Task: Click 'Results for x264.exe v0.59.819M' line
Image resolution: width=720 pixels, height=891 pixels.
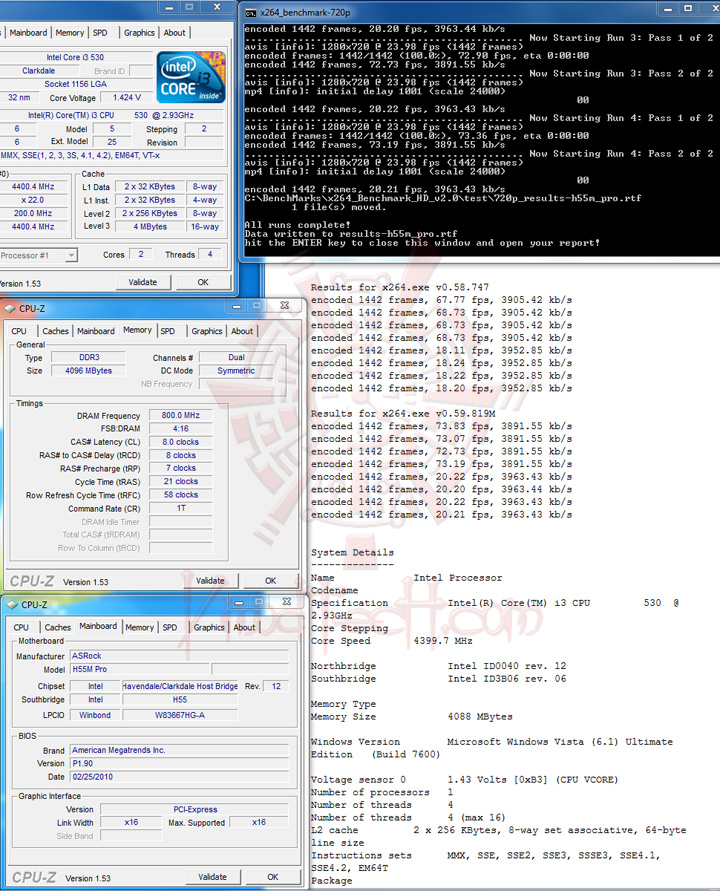Action: pos(403,414)
